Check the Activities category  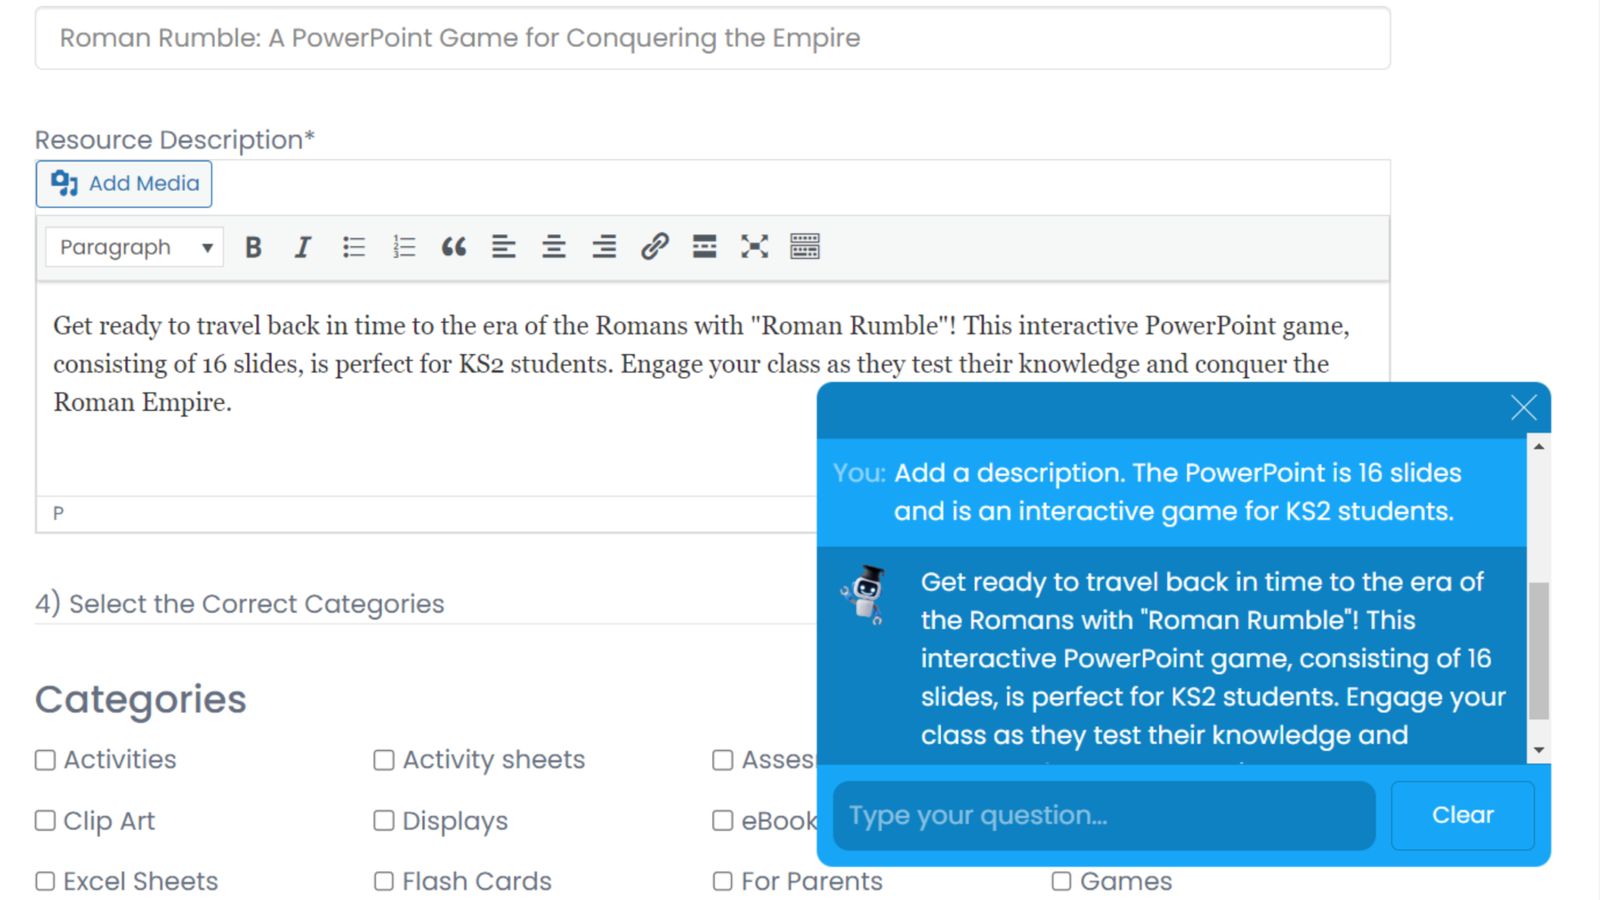point(46,760)
